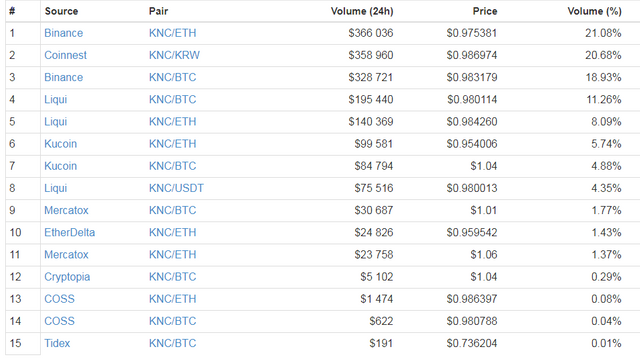Select the $0.736204 price cell
Screen dimensions: 640x361
[x=472, y=343]
